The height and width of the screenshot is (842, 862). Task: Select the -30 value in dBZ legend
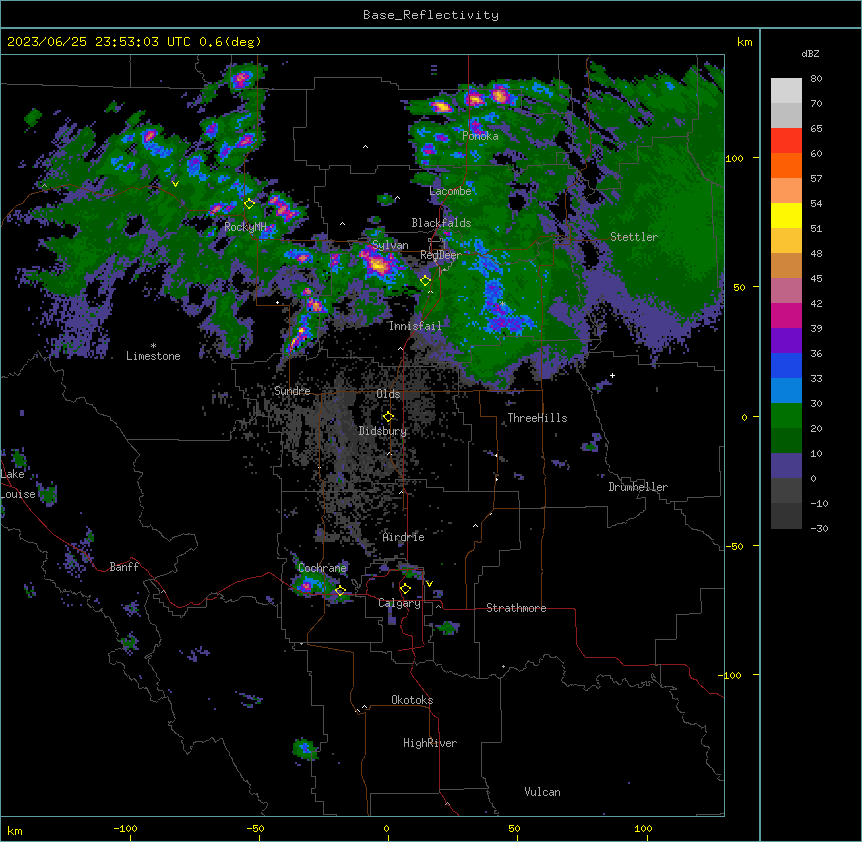point(819,529)
